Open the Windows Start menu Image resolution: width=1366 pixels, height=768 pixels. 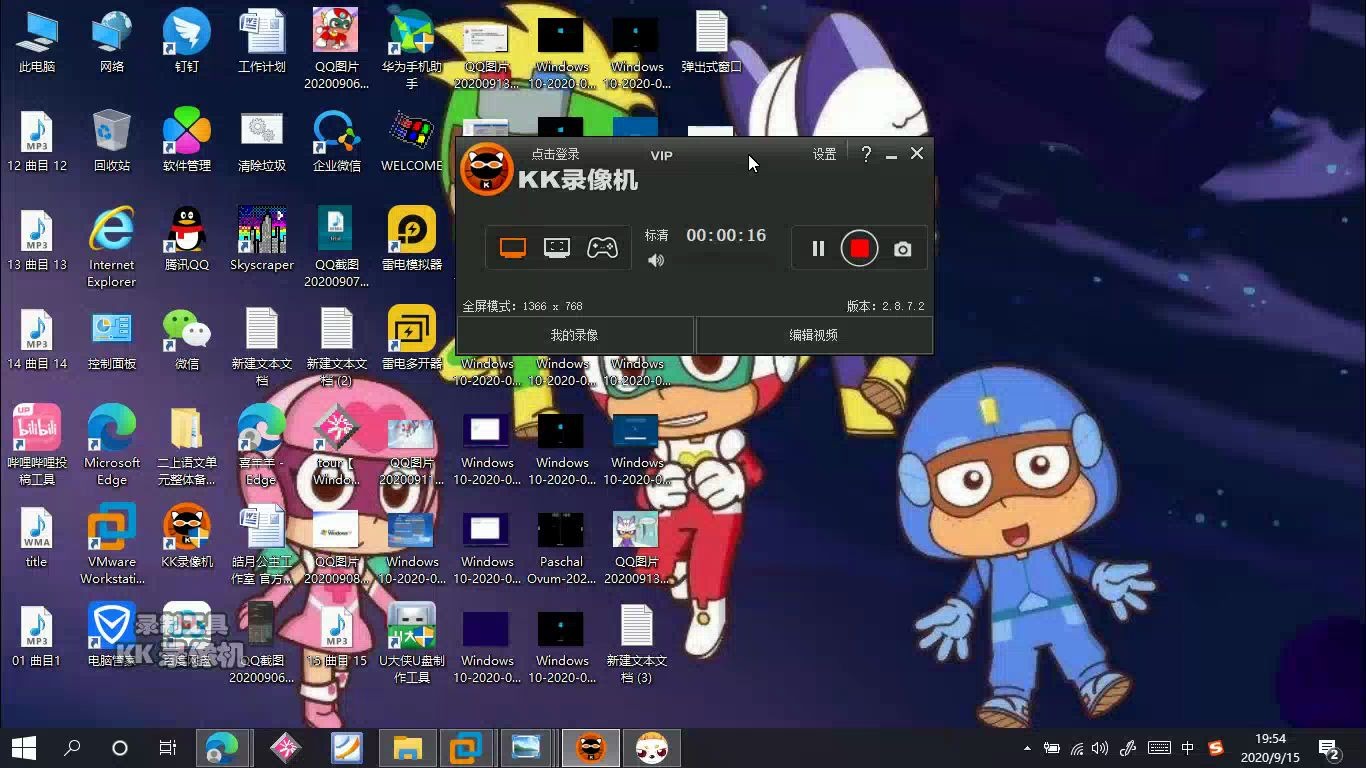(24, 748)
